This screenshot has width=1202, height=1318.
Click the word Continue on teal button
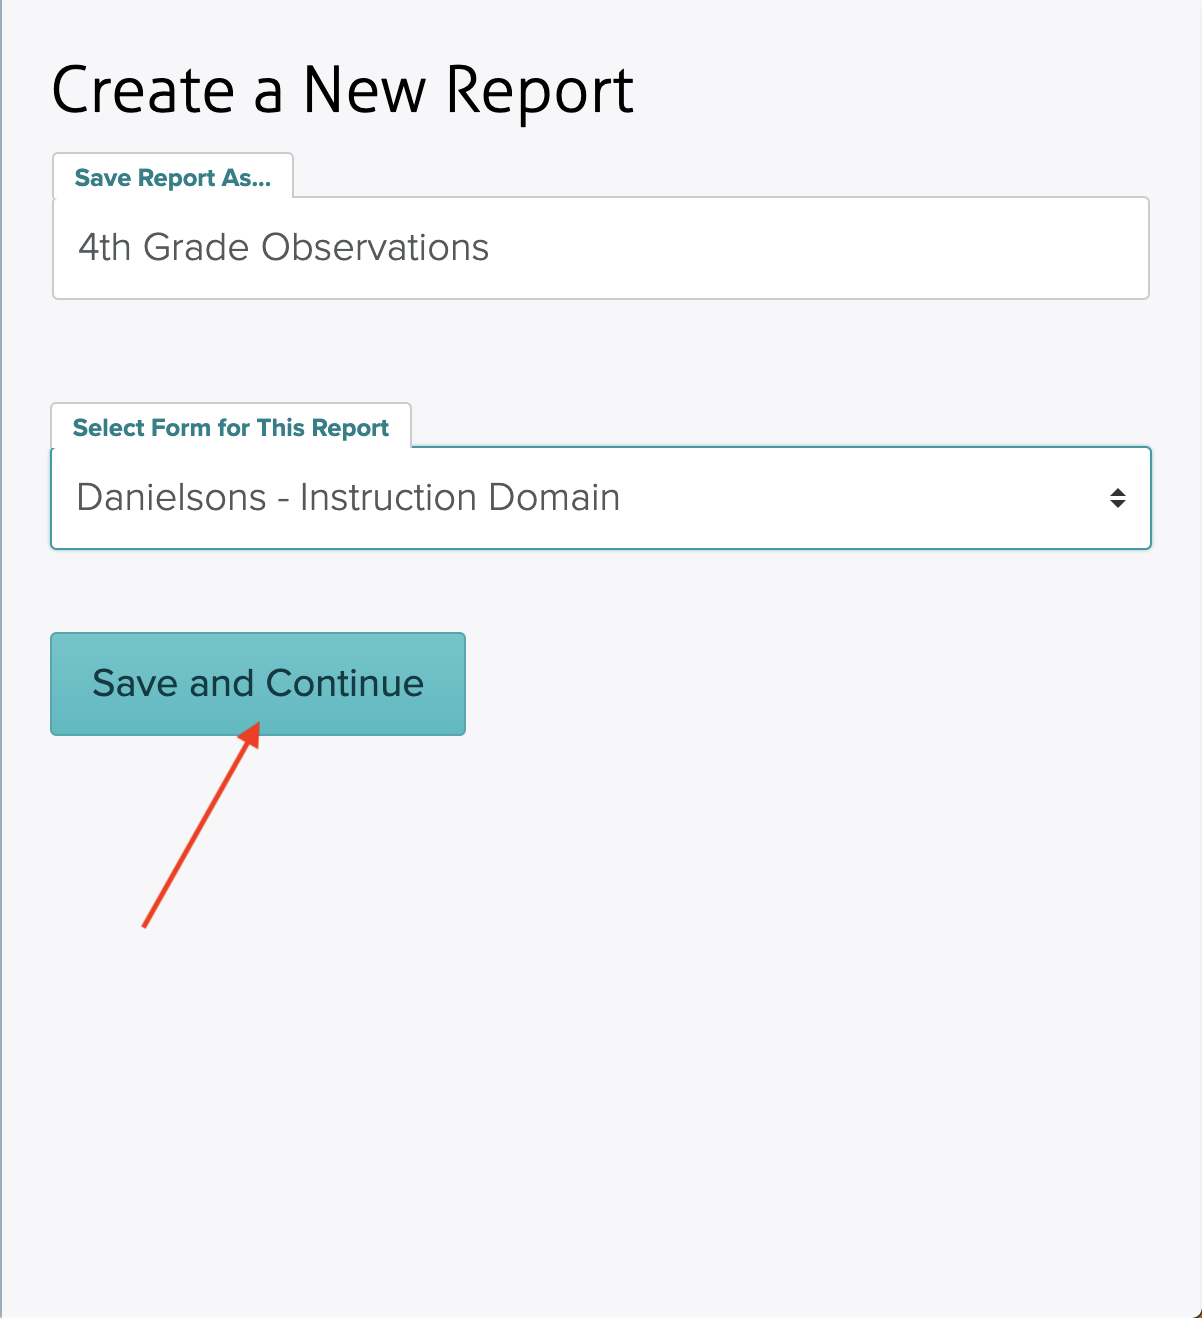(345, 683)
